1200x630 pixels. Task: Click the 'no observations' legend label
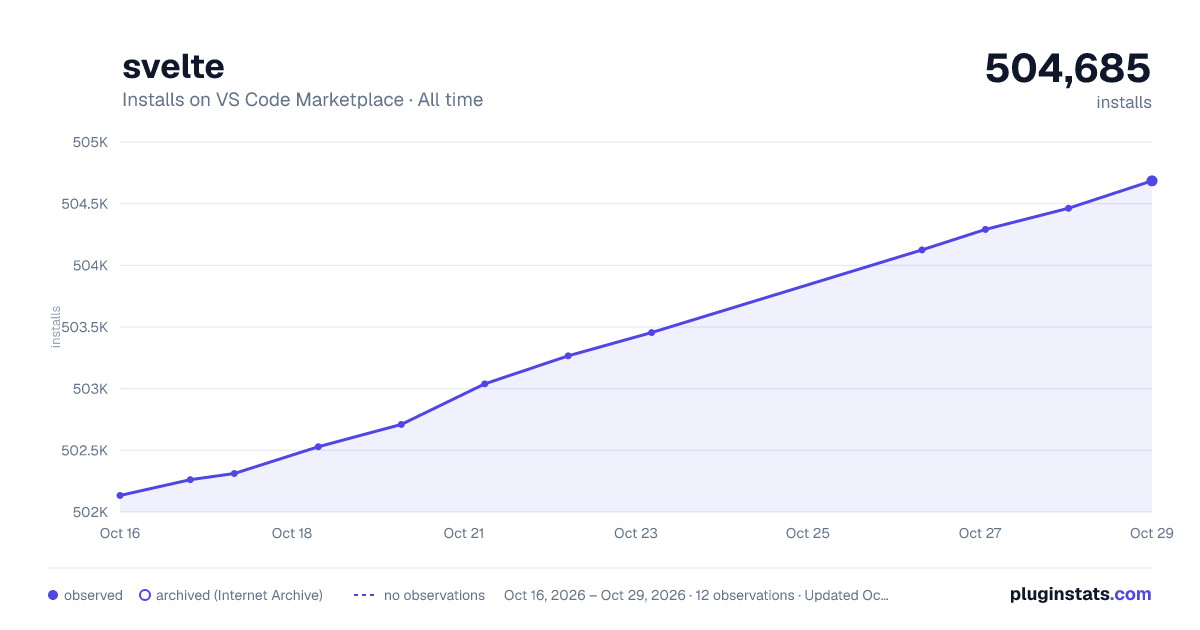coord(434,595)
